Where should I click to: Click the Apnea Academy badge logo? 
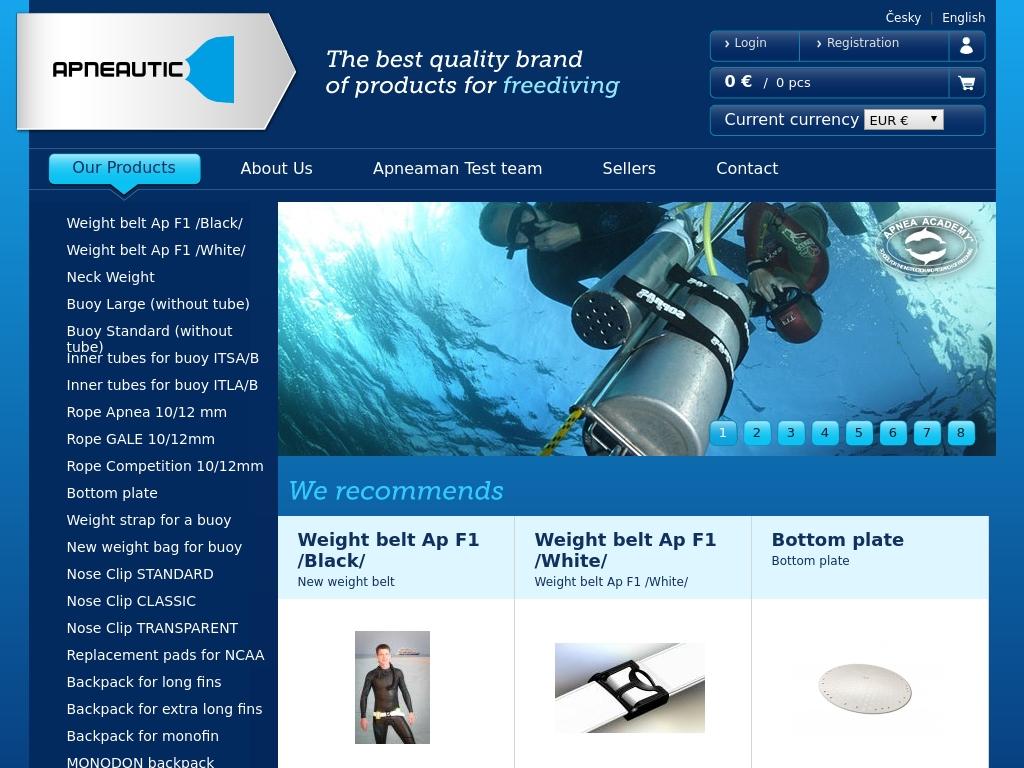pos(926,245)
